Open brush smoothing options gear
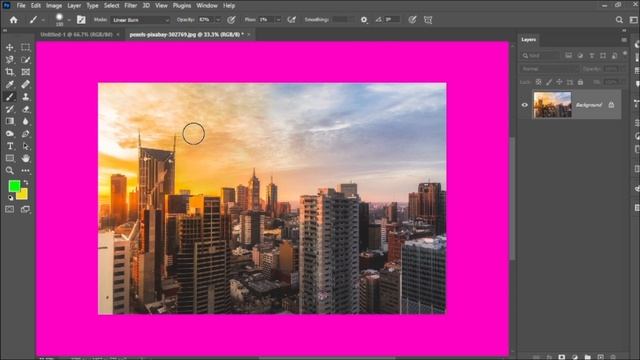Image resolution: width=640 pixels, height=360 pixels. click(x=364, y=20)
